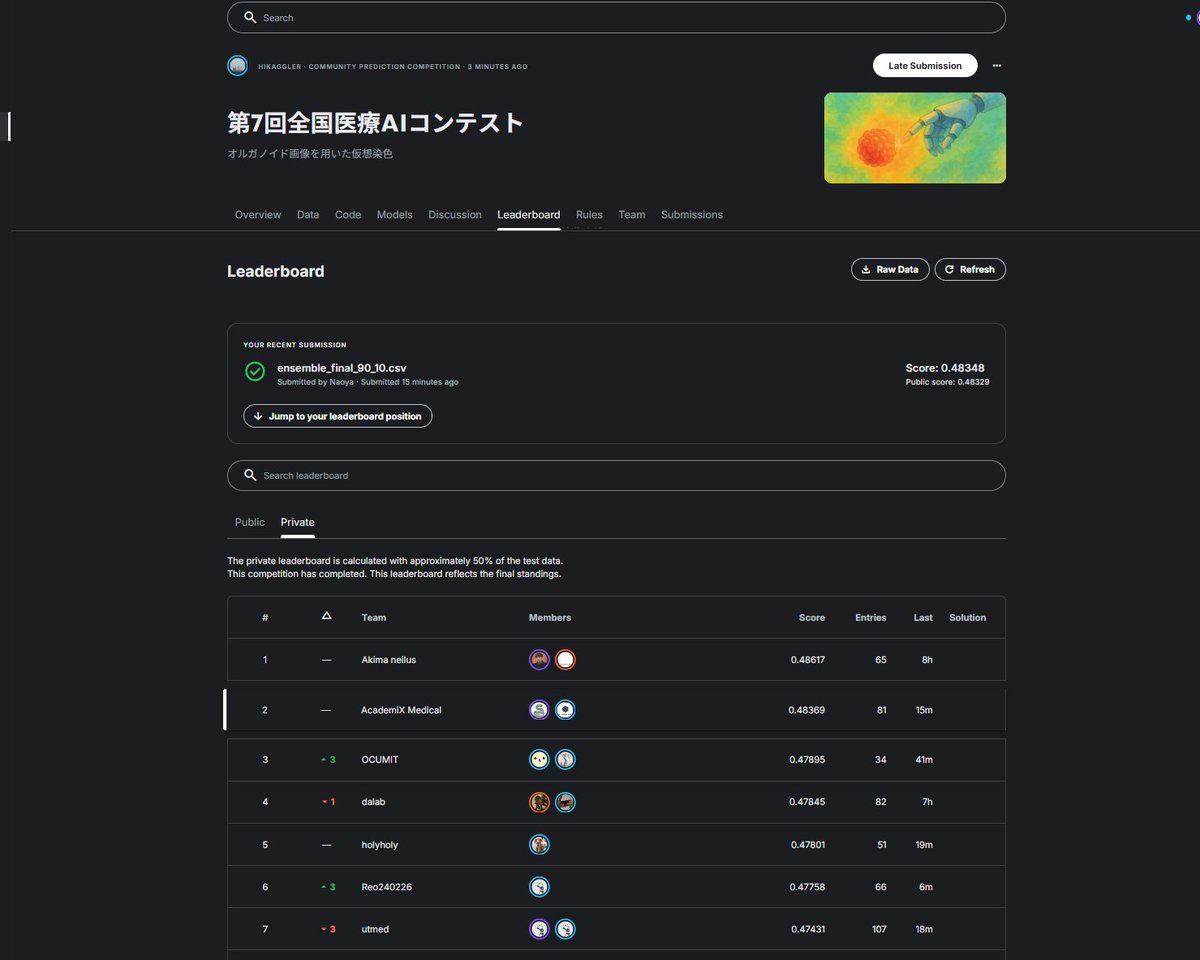1200x960 pixels.
Task: Open first member avatar of Akima neilus
Action: (539, 660)
